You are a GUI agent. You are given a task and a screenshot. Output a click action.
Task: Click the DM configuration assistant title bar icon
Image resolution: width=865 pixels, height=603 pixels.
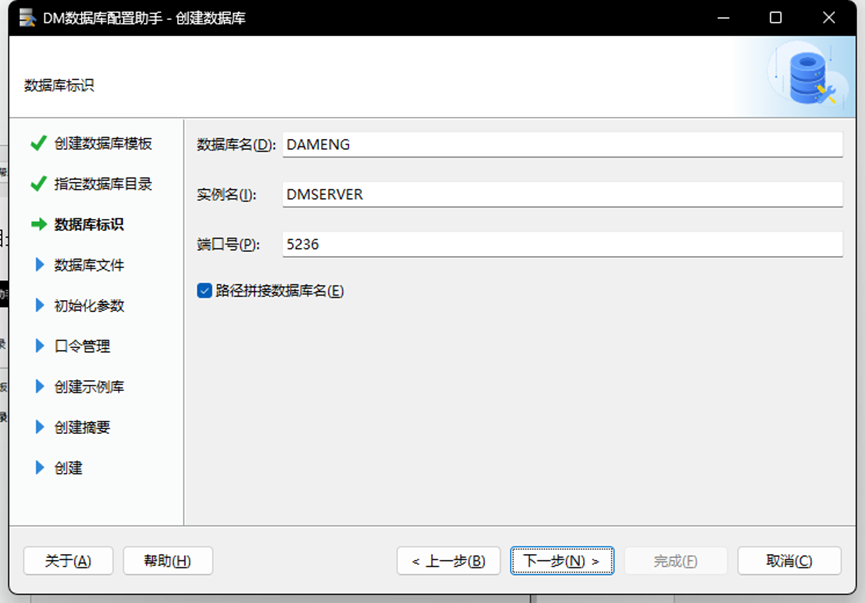pos(27,18)
